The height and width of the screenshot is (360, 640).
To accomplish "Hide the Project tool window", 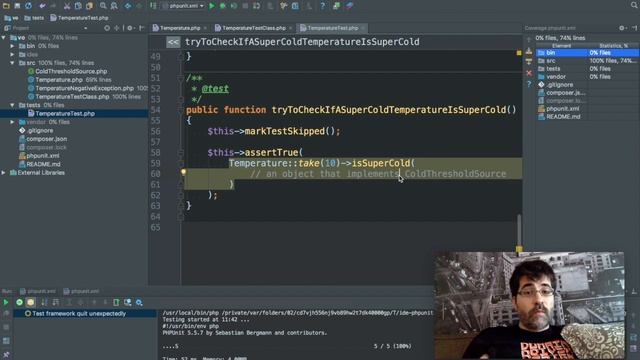I will click(x=142, y=28).
